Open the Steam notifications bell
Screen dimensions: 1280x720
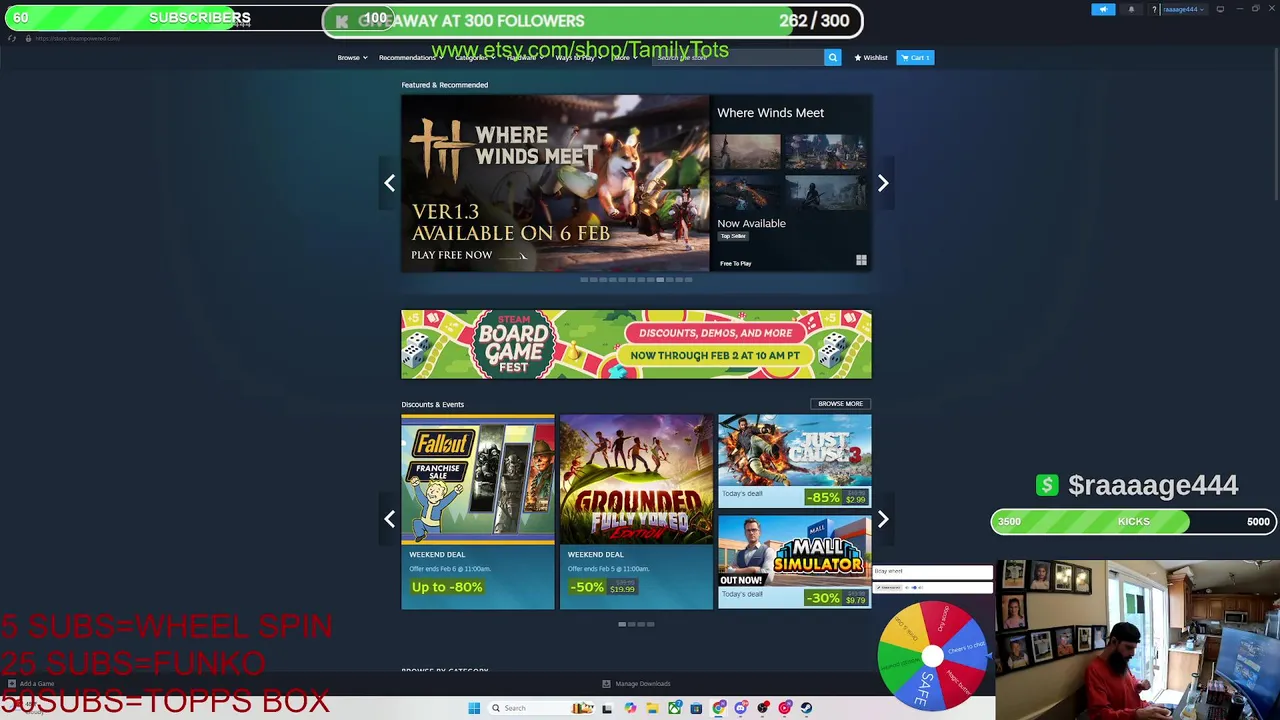[x=1131, y=9]
